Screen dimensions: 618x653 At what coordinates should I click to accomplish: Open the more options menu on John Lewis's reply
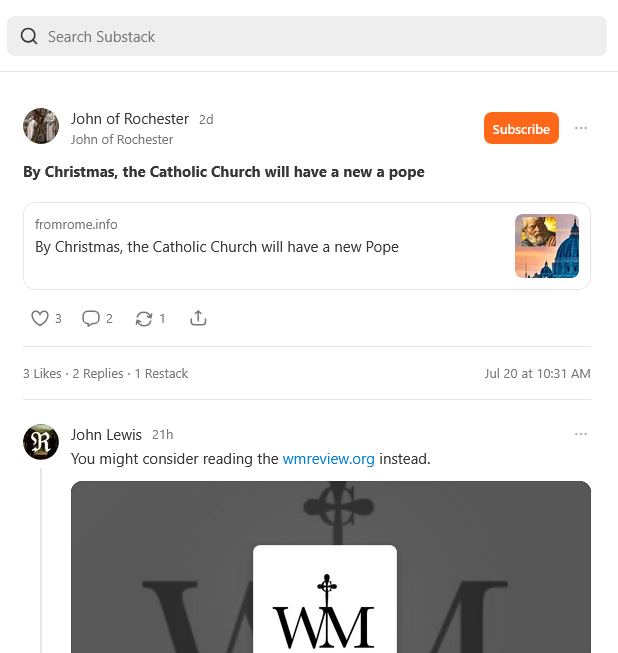coord(581,434)
